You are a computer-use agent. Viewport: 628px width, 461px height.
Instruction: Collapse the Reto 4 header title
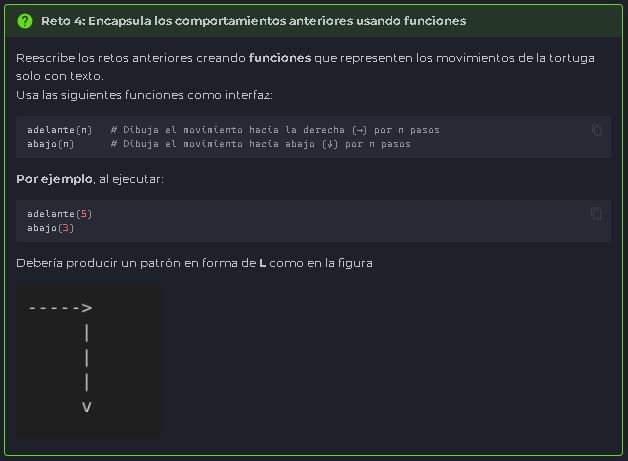pyautogui.click(x=253, y=21)
